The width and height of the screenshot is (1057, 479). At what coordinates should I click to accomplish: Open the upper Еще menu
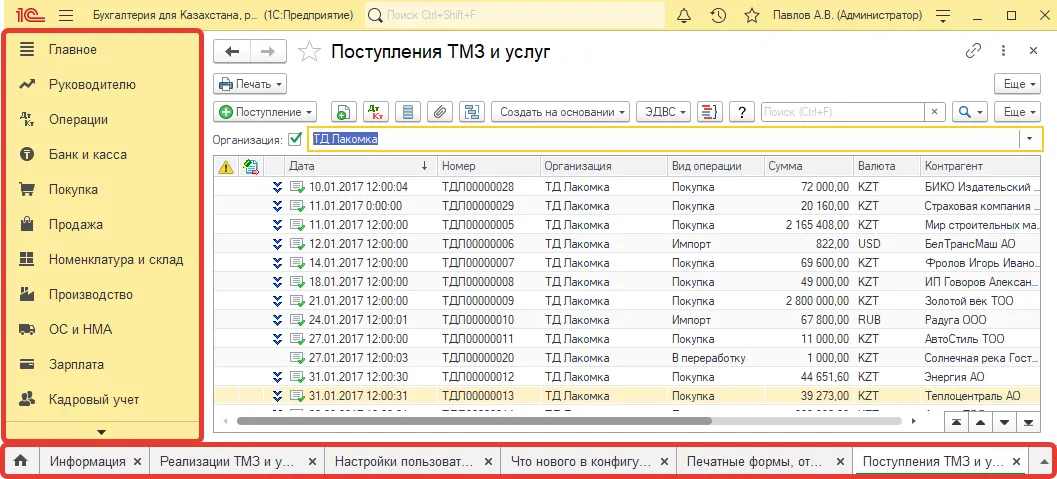tap(1019, 84)
